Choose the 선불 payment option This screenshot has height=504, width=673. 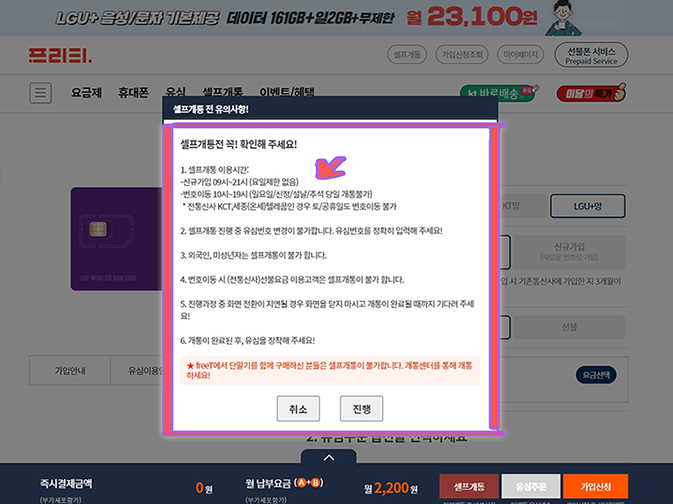pos(569,327)
